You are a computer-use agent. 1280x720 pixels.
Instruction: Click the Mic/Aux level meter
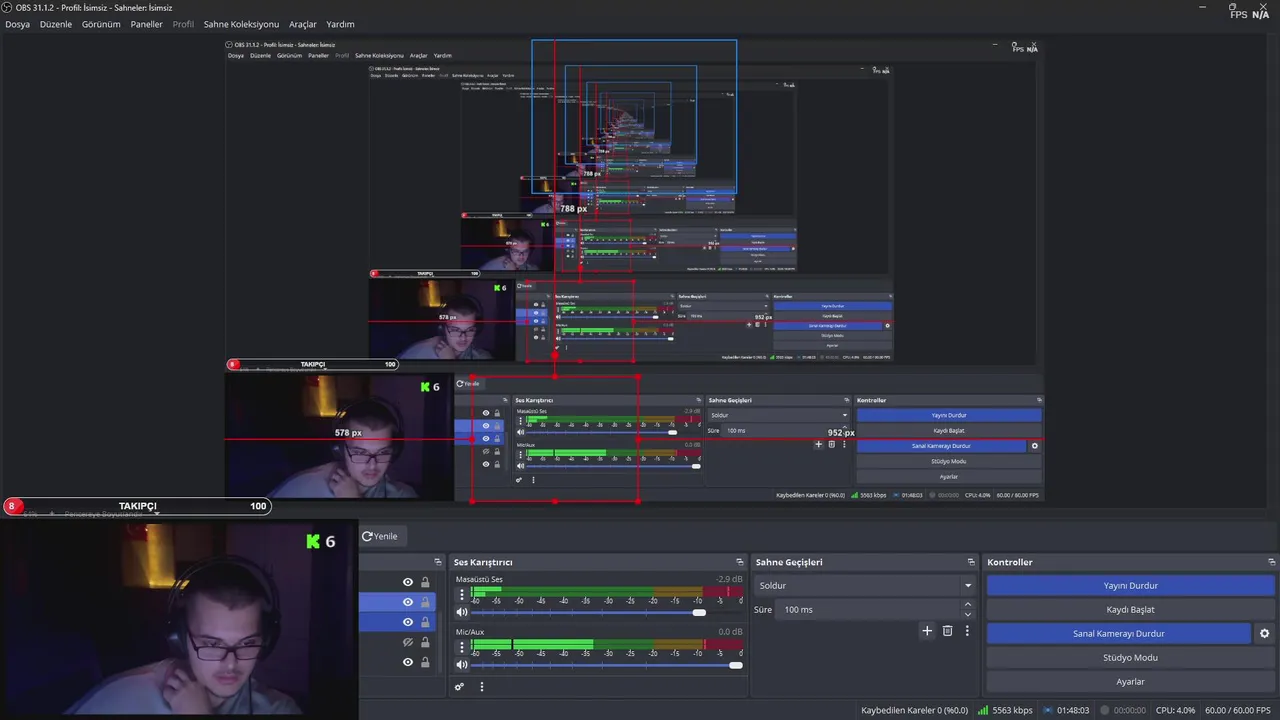(607, 644)
